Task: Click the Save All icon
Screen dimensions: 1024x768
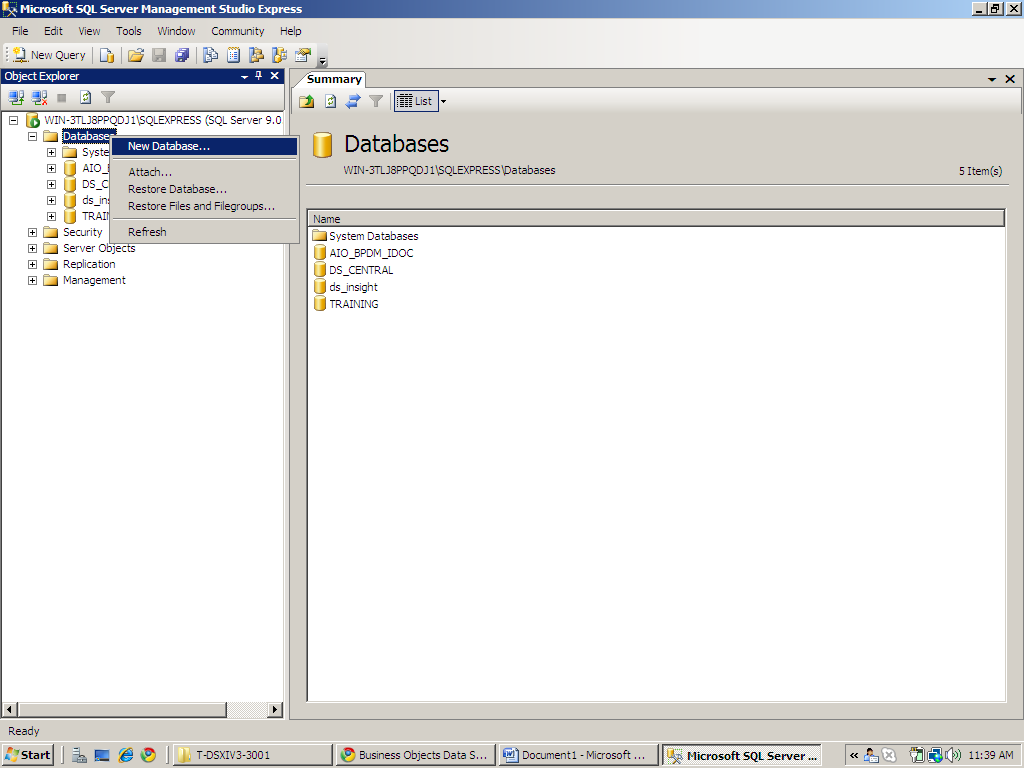Action: [x=182, y=56]
